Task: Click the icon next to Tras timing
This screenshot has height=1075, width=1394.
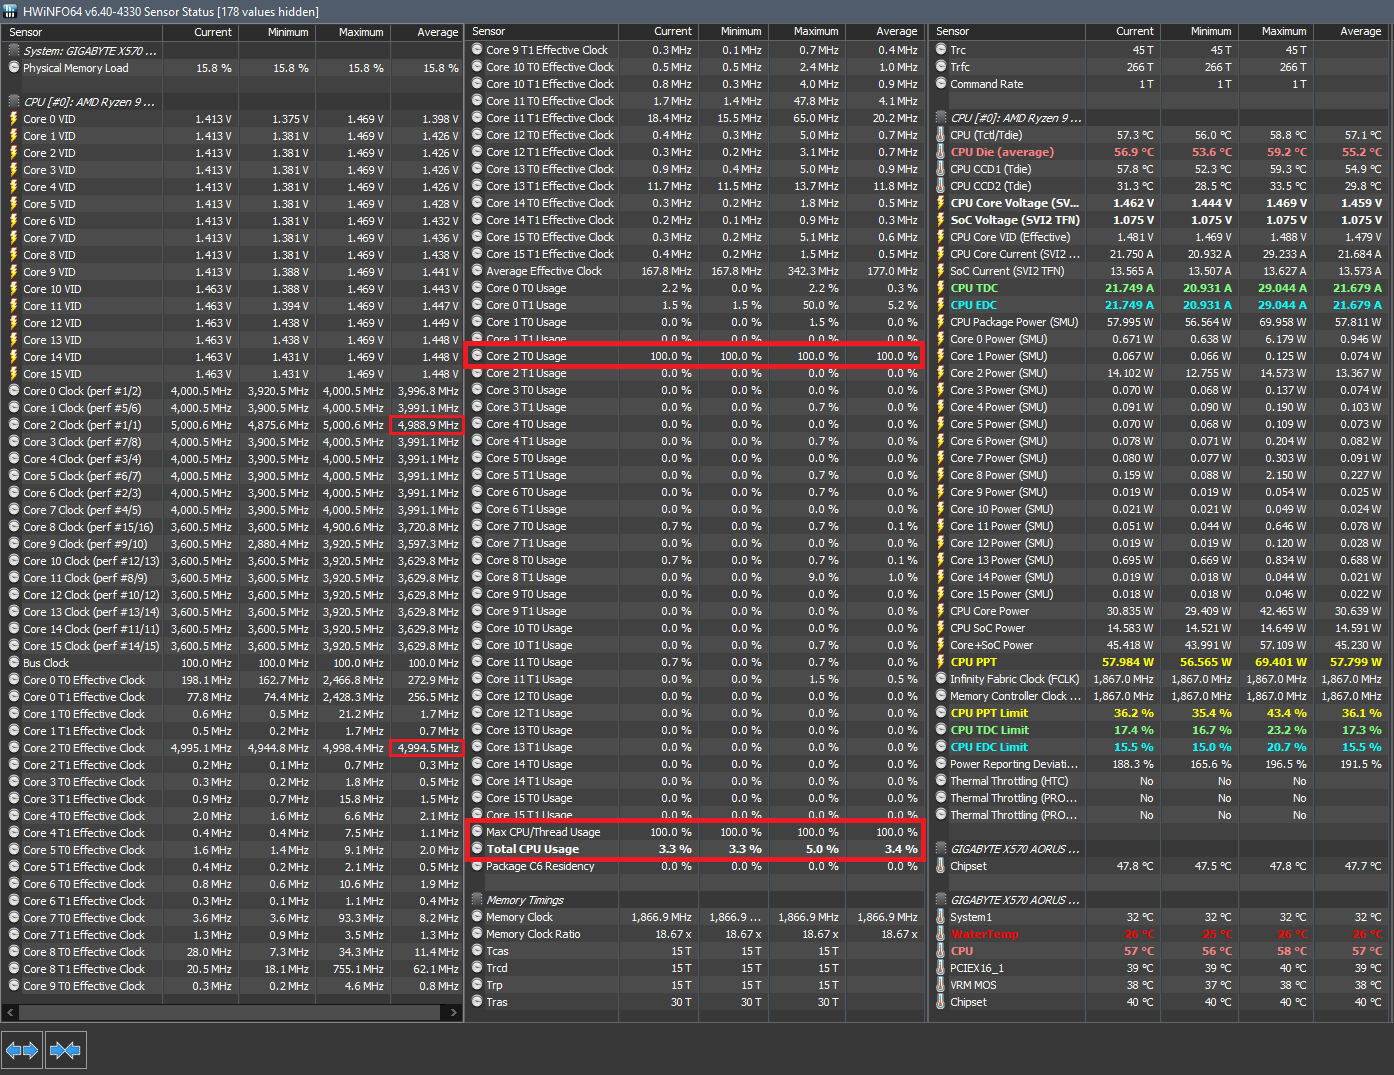Action: [x=477, y=1002]
